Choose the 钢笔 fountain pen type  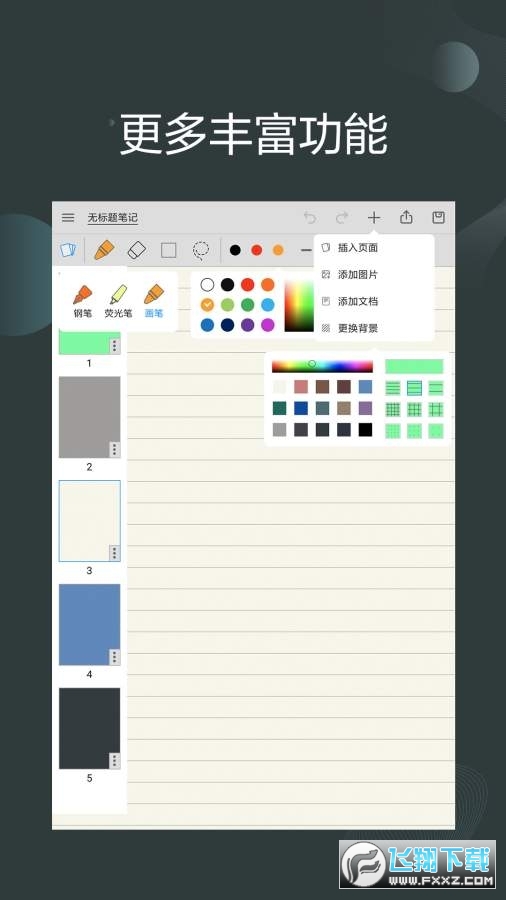click(x=83, y=301)
